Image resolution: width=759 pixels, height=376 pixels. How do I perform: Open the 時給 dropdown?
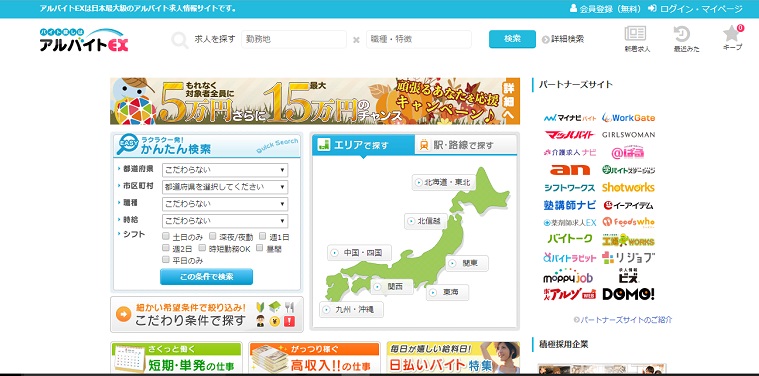click(225, 221)
